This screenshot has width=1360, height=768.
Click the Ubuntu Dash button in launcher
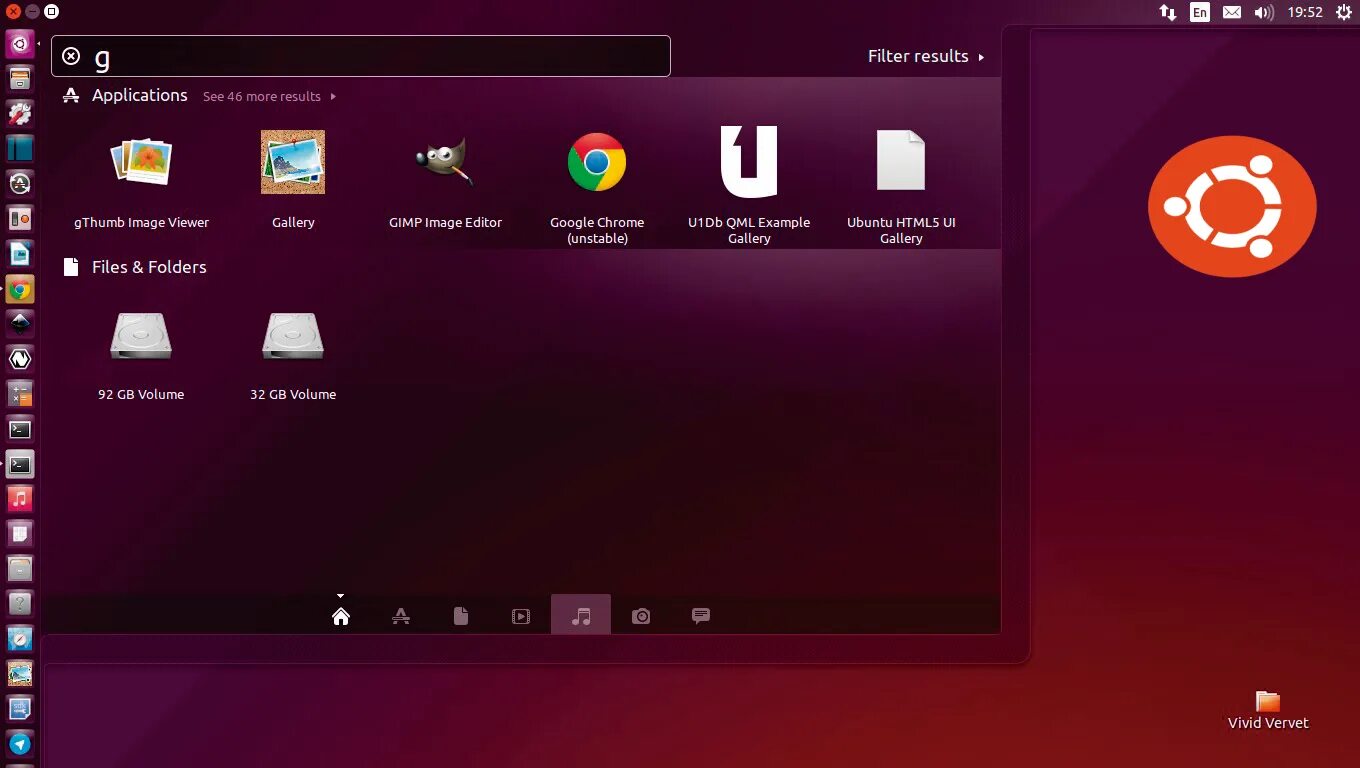click(x=20, y=44)
